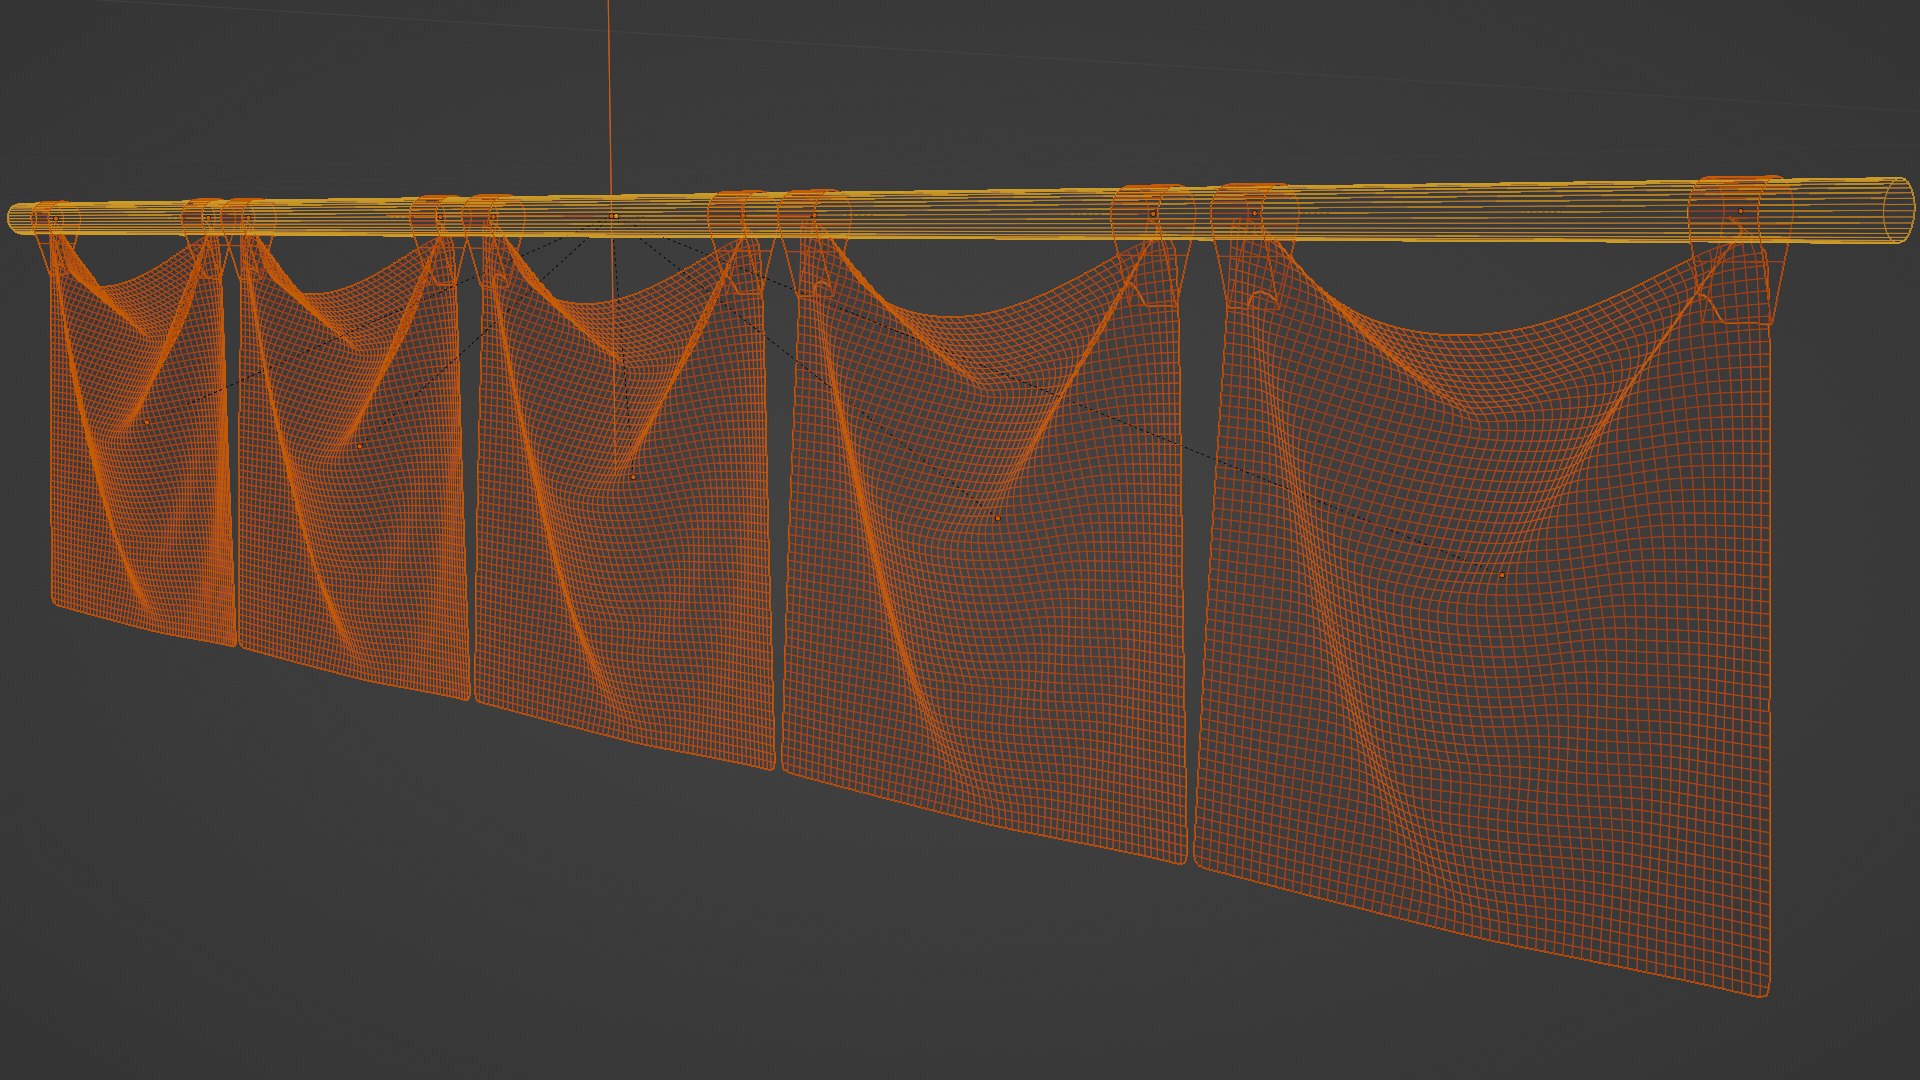Click the origin dot of rightmost cloth
The width and height of the screenshot is (1920, 1080).
pyautogui.click(x=1501, y=575)
